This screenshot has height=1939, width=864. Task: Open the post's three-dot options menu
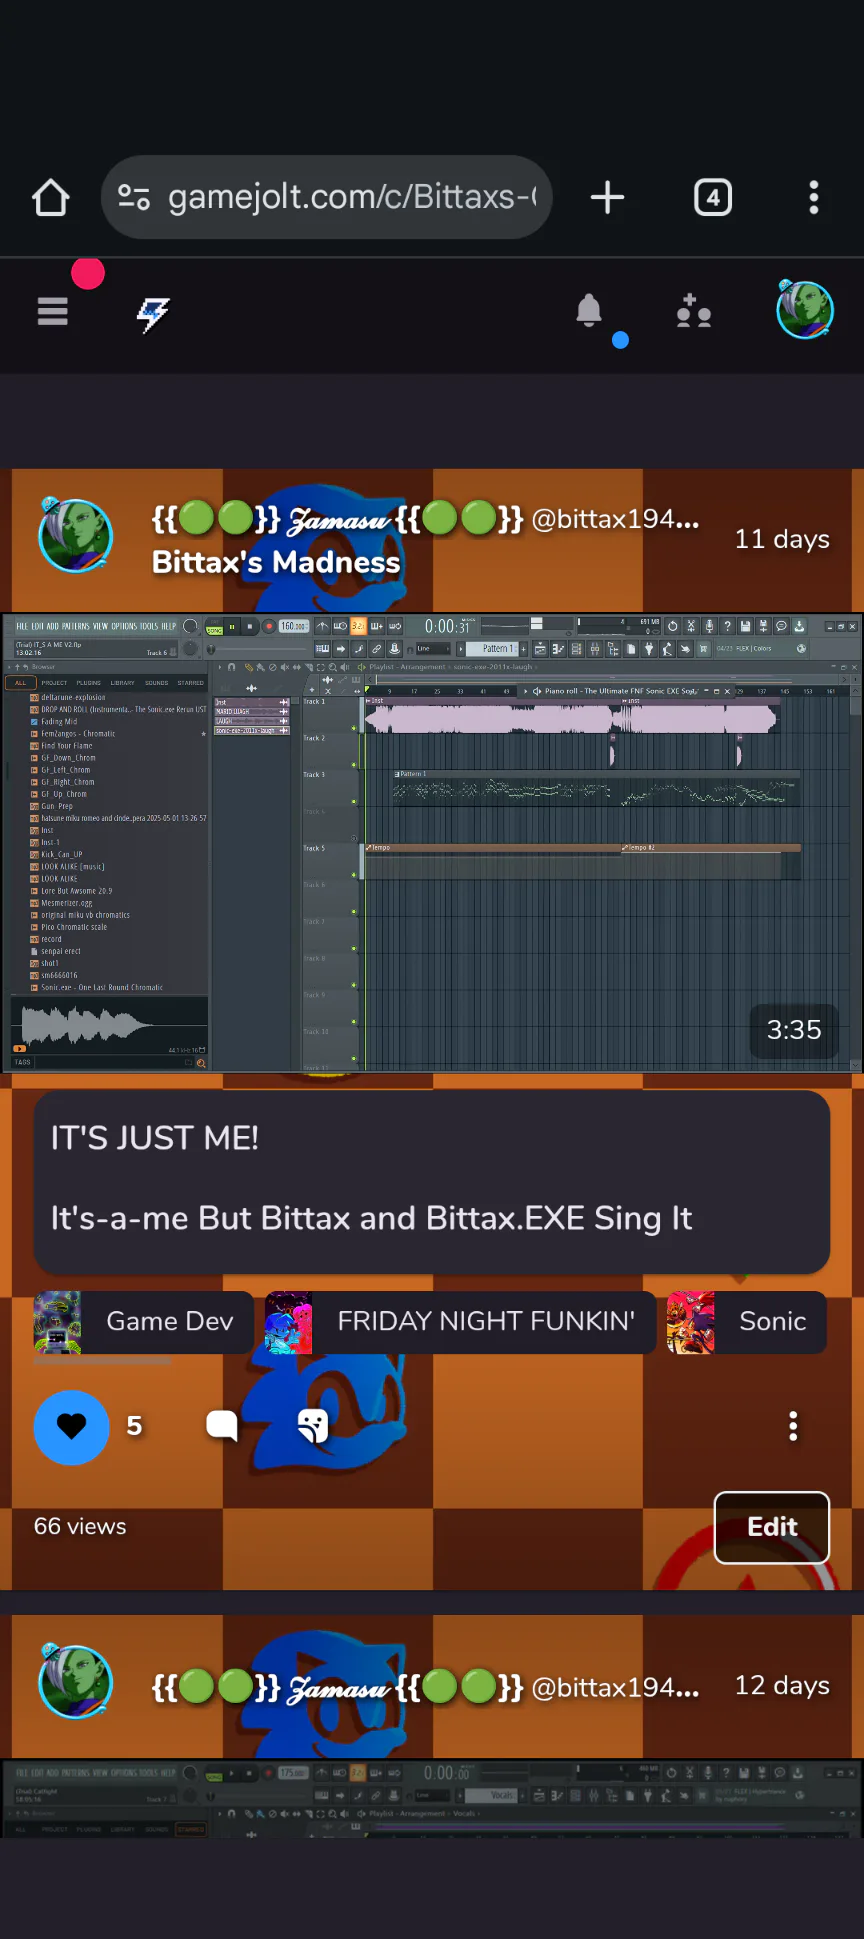(x=793, y=1426)
